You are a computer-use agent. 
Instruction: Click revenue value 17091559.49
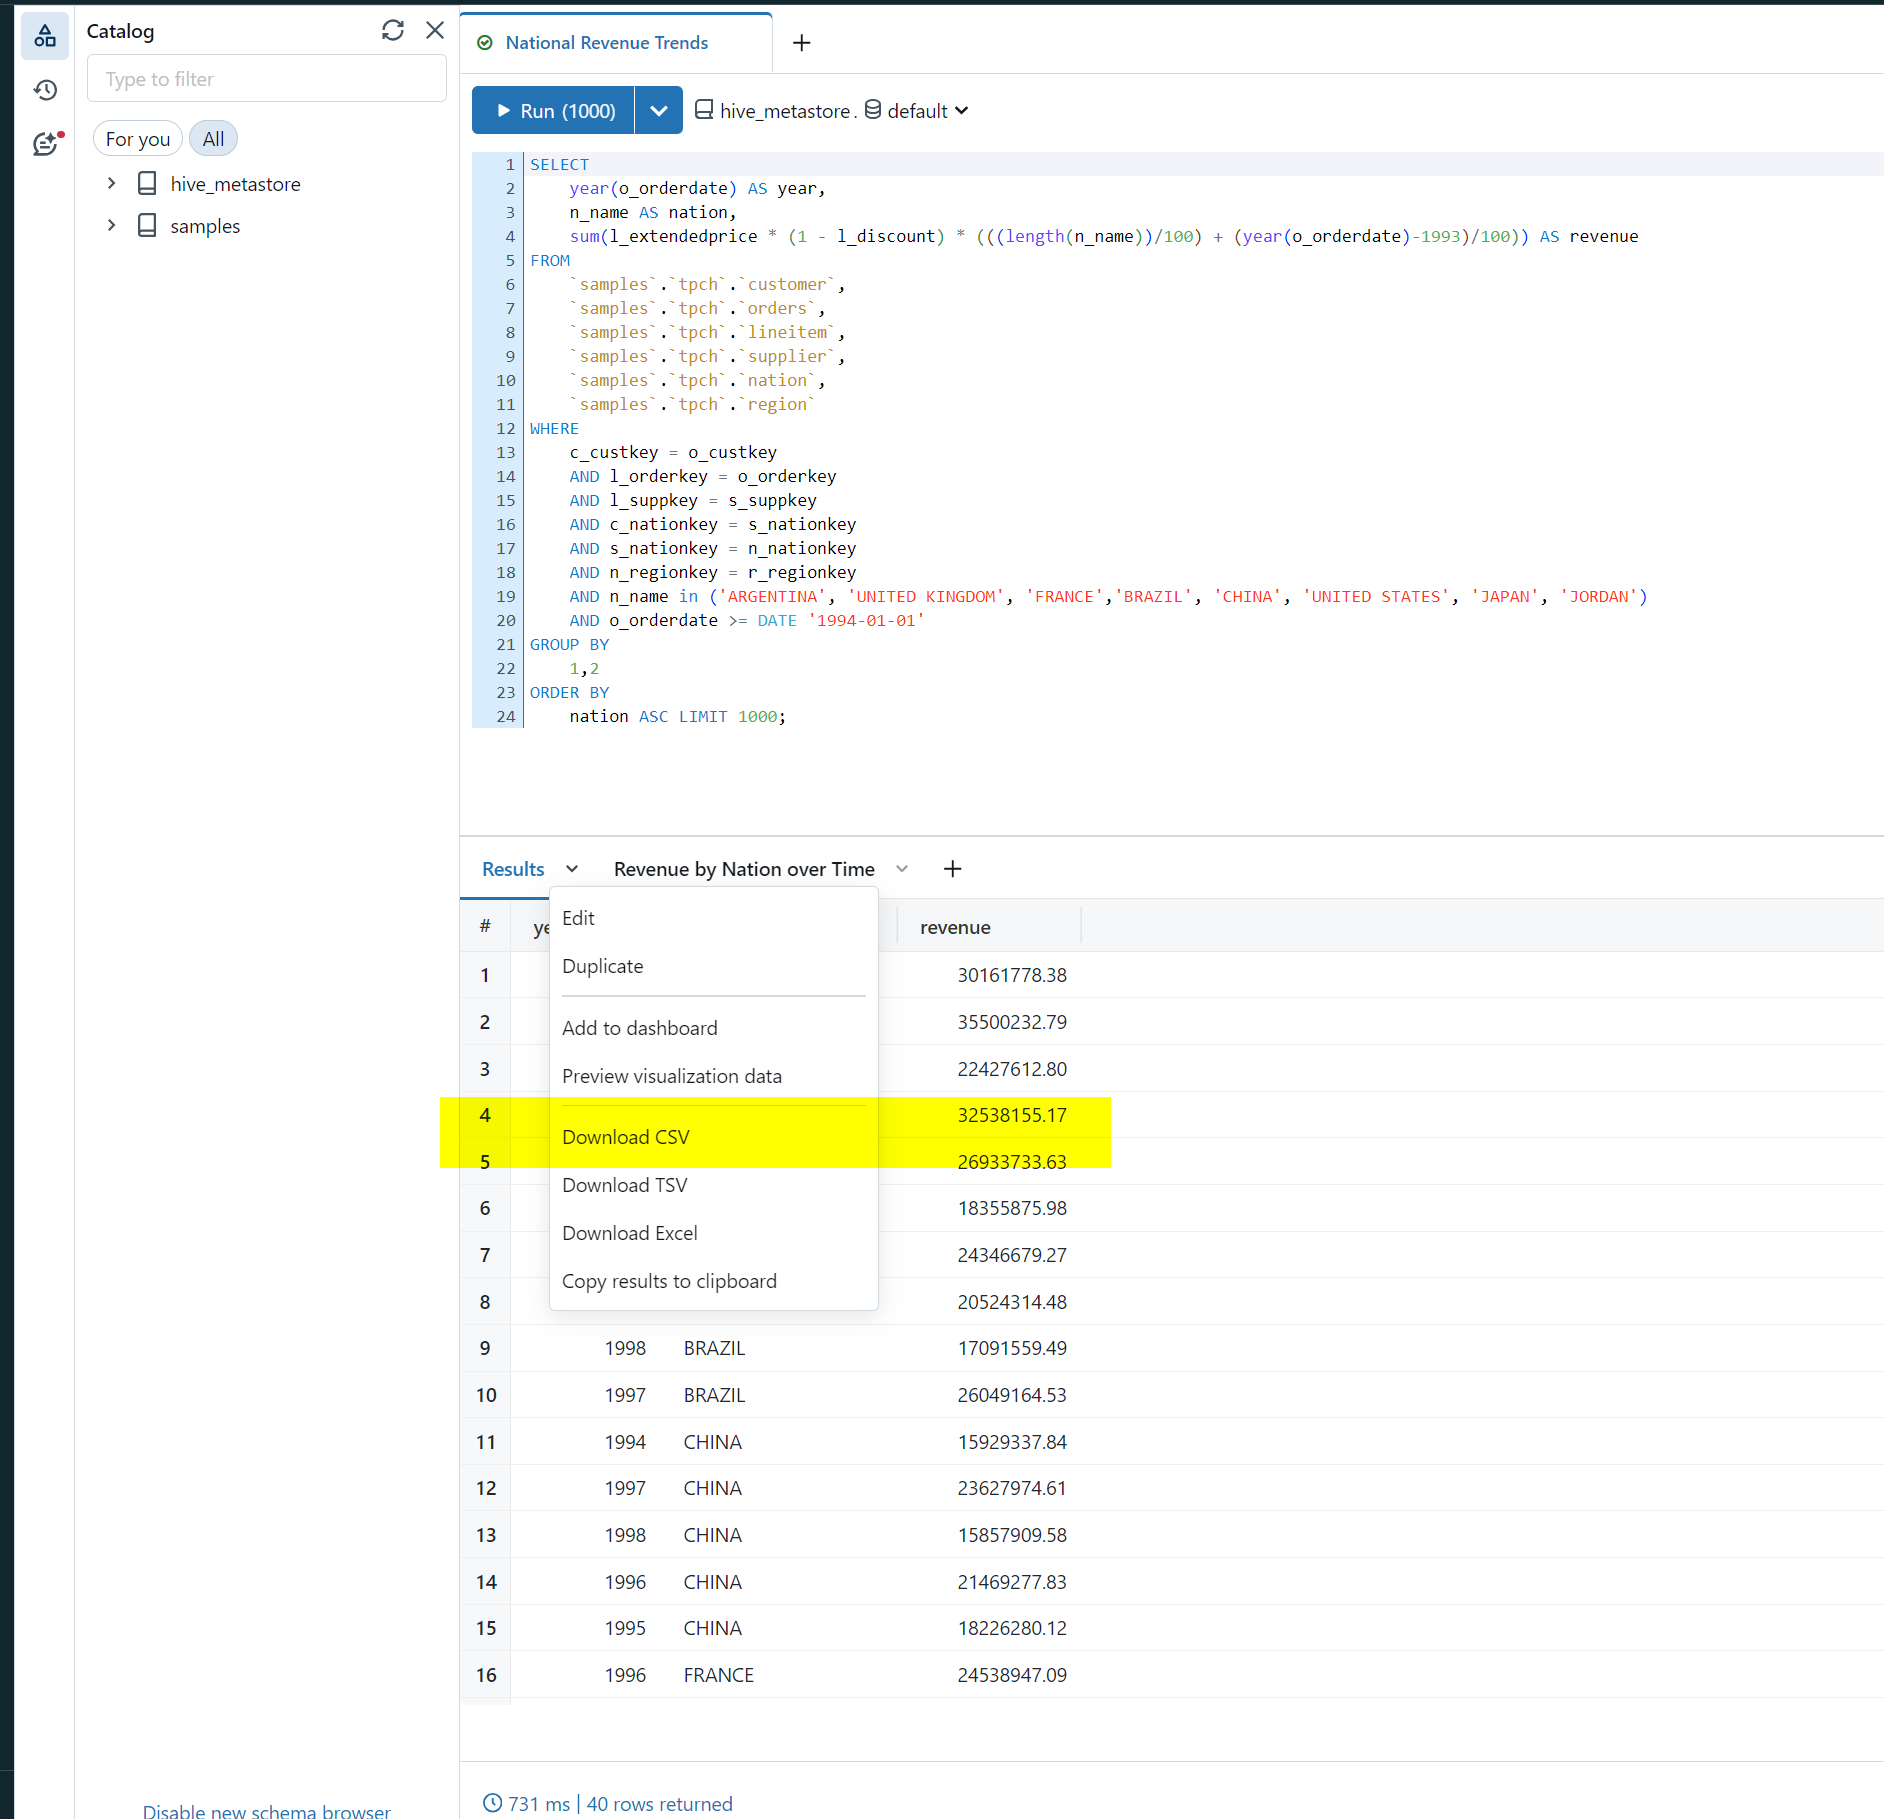click(1012, 1348)
